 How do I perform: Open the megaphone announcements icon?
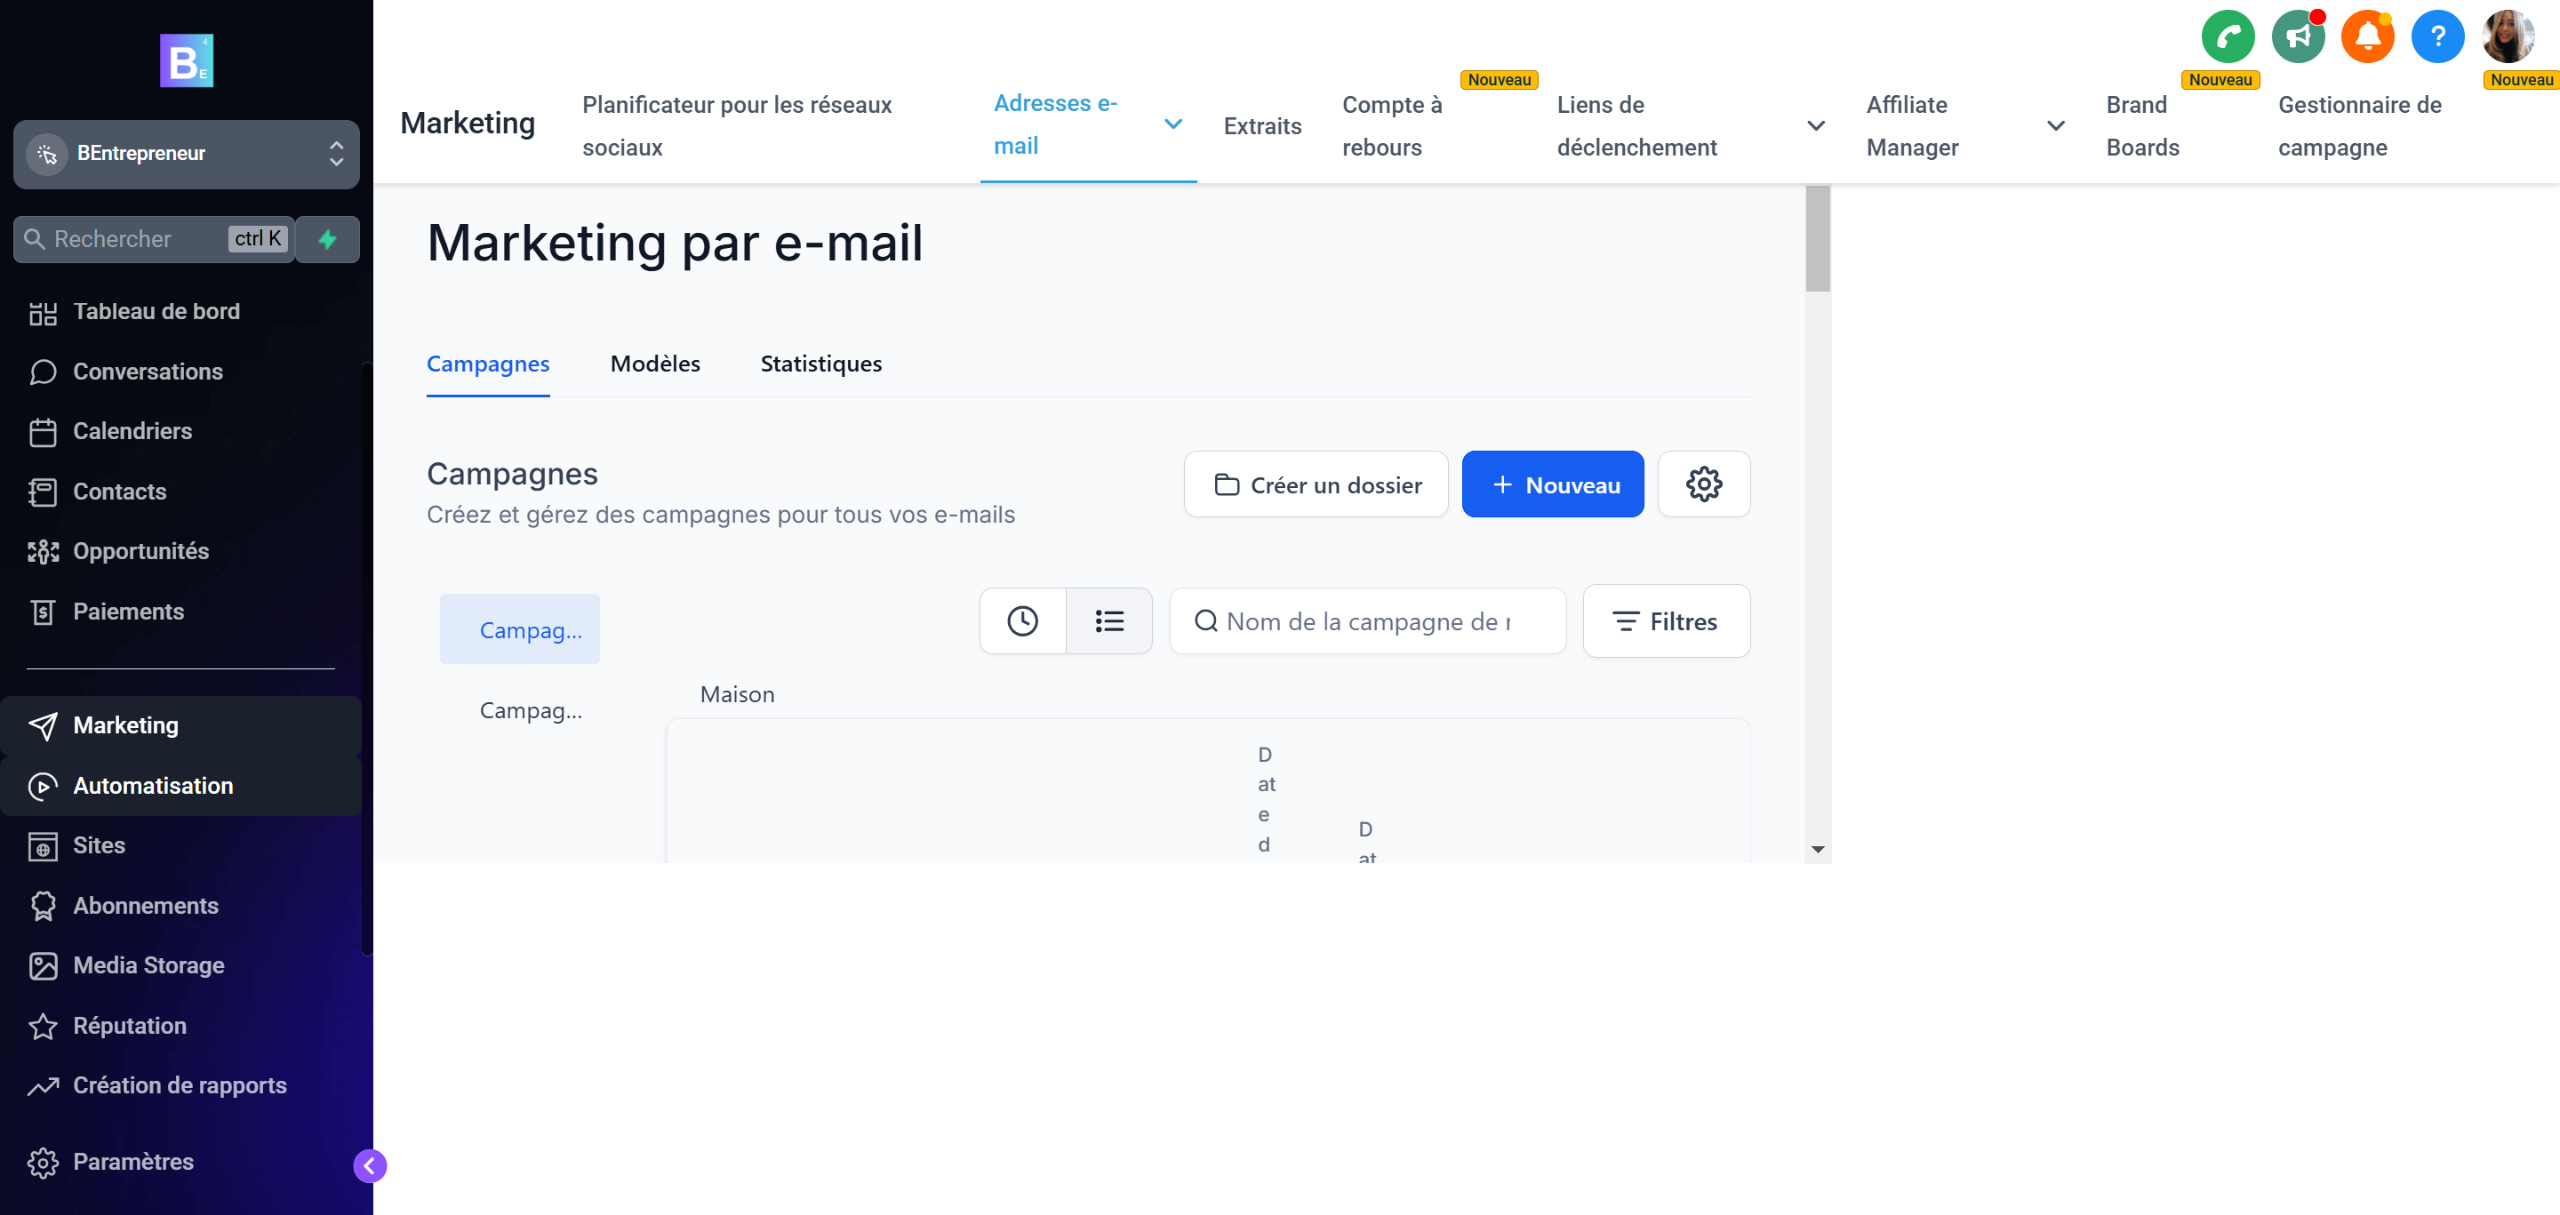tap(2297, 37)
